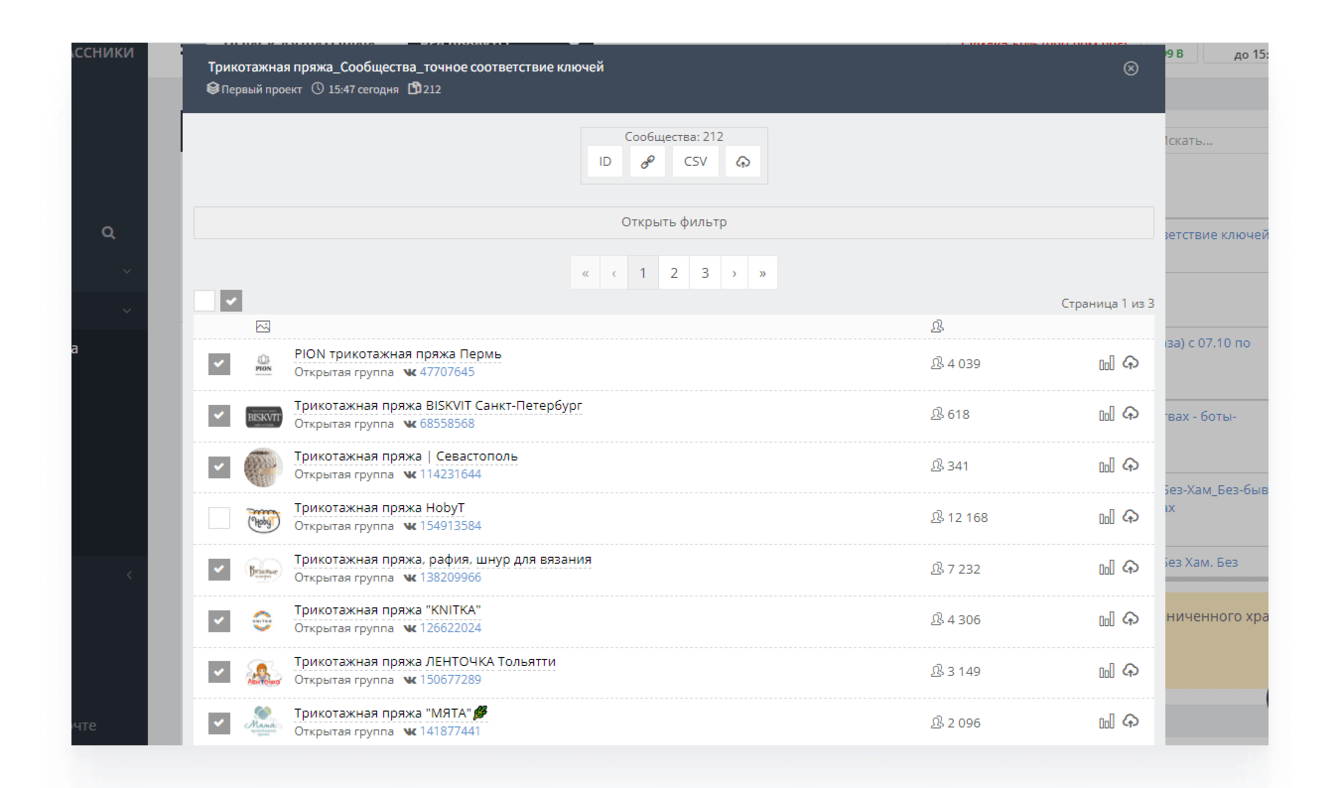Click the BISKVIT group avatar thumbnail
The width and height of the screenshot is (1340, 788).
pos(264,416)
